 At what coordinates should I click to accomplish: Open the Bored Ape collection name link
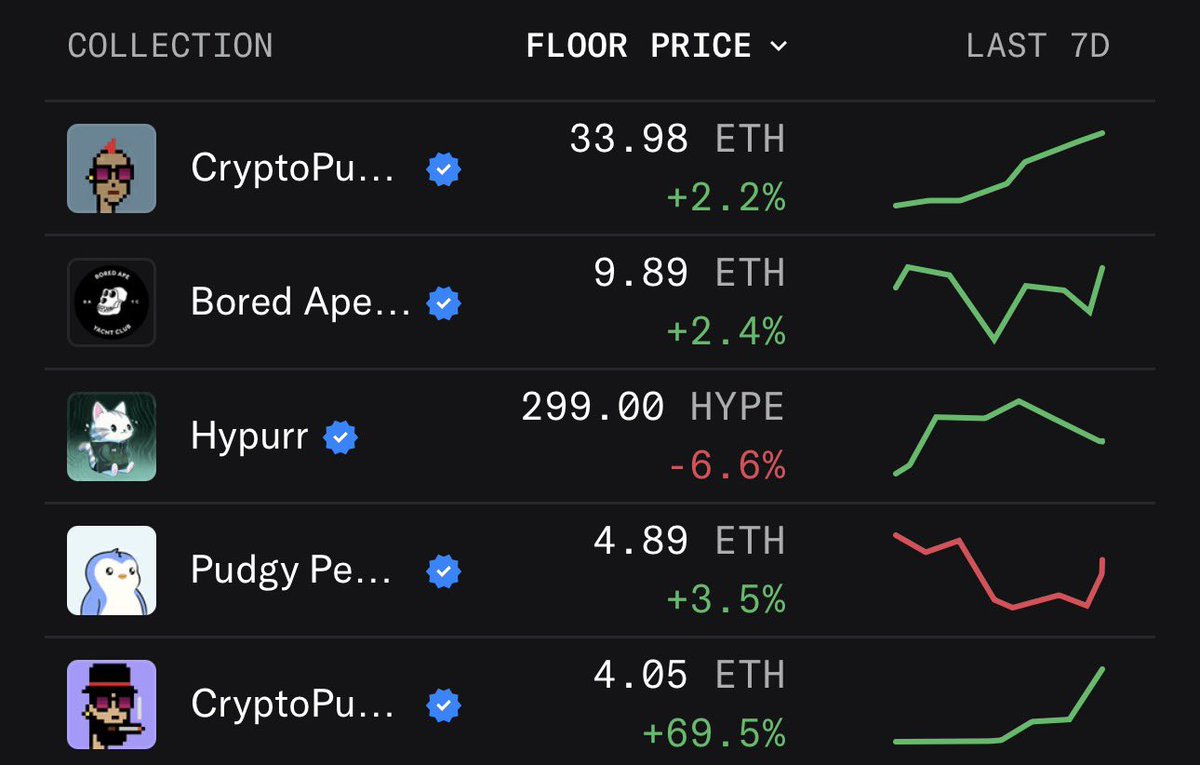300,303
